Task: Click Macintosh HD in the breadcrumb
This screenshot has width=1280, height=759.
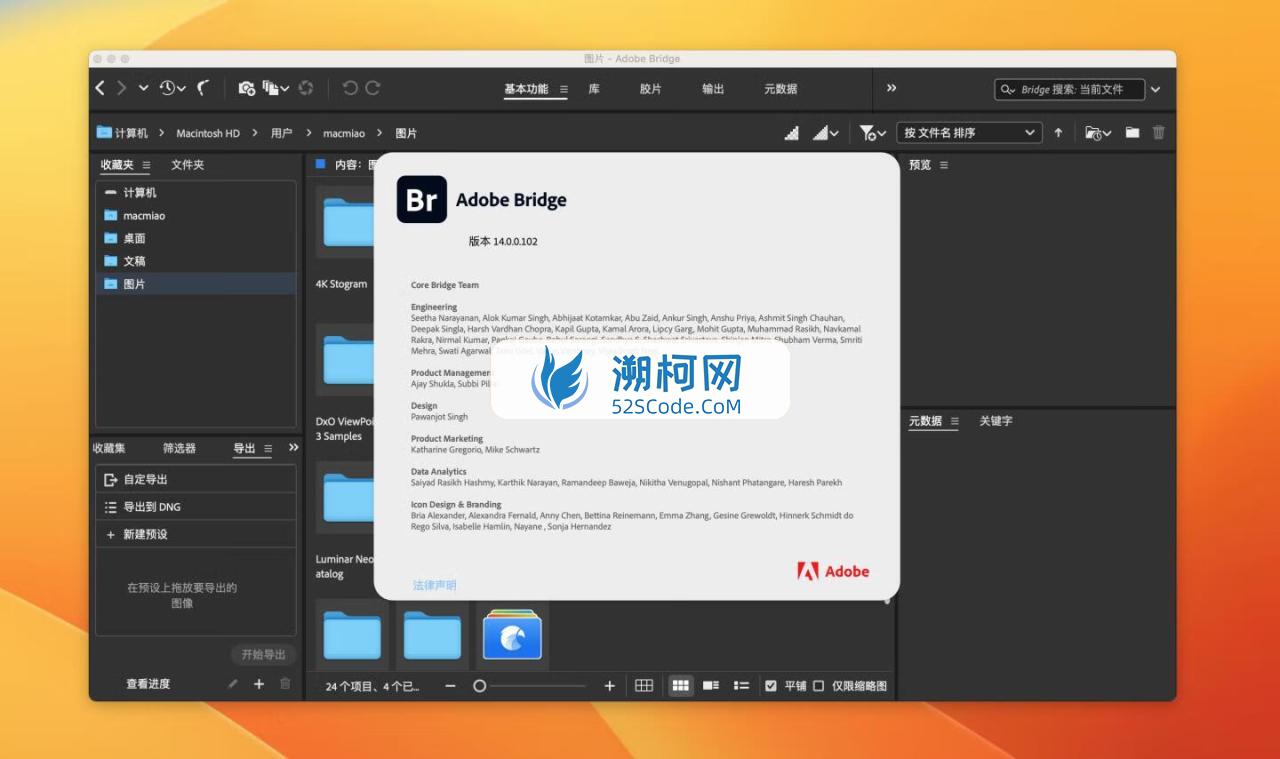Action: (208, 133)
